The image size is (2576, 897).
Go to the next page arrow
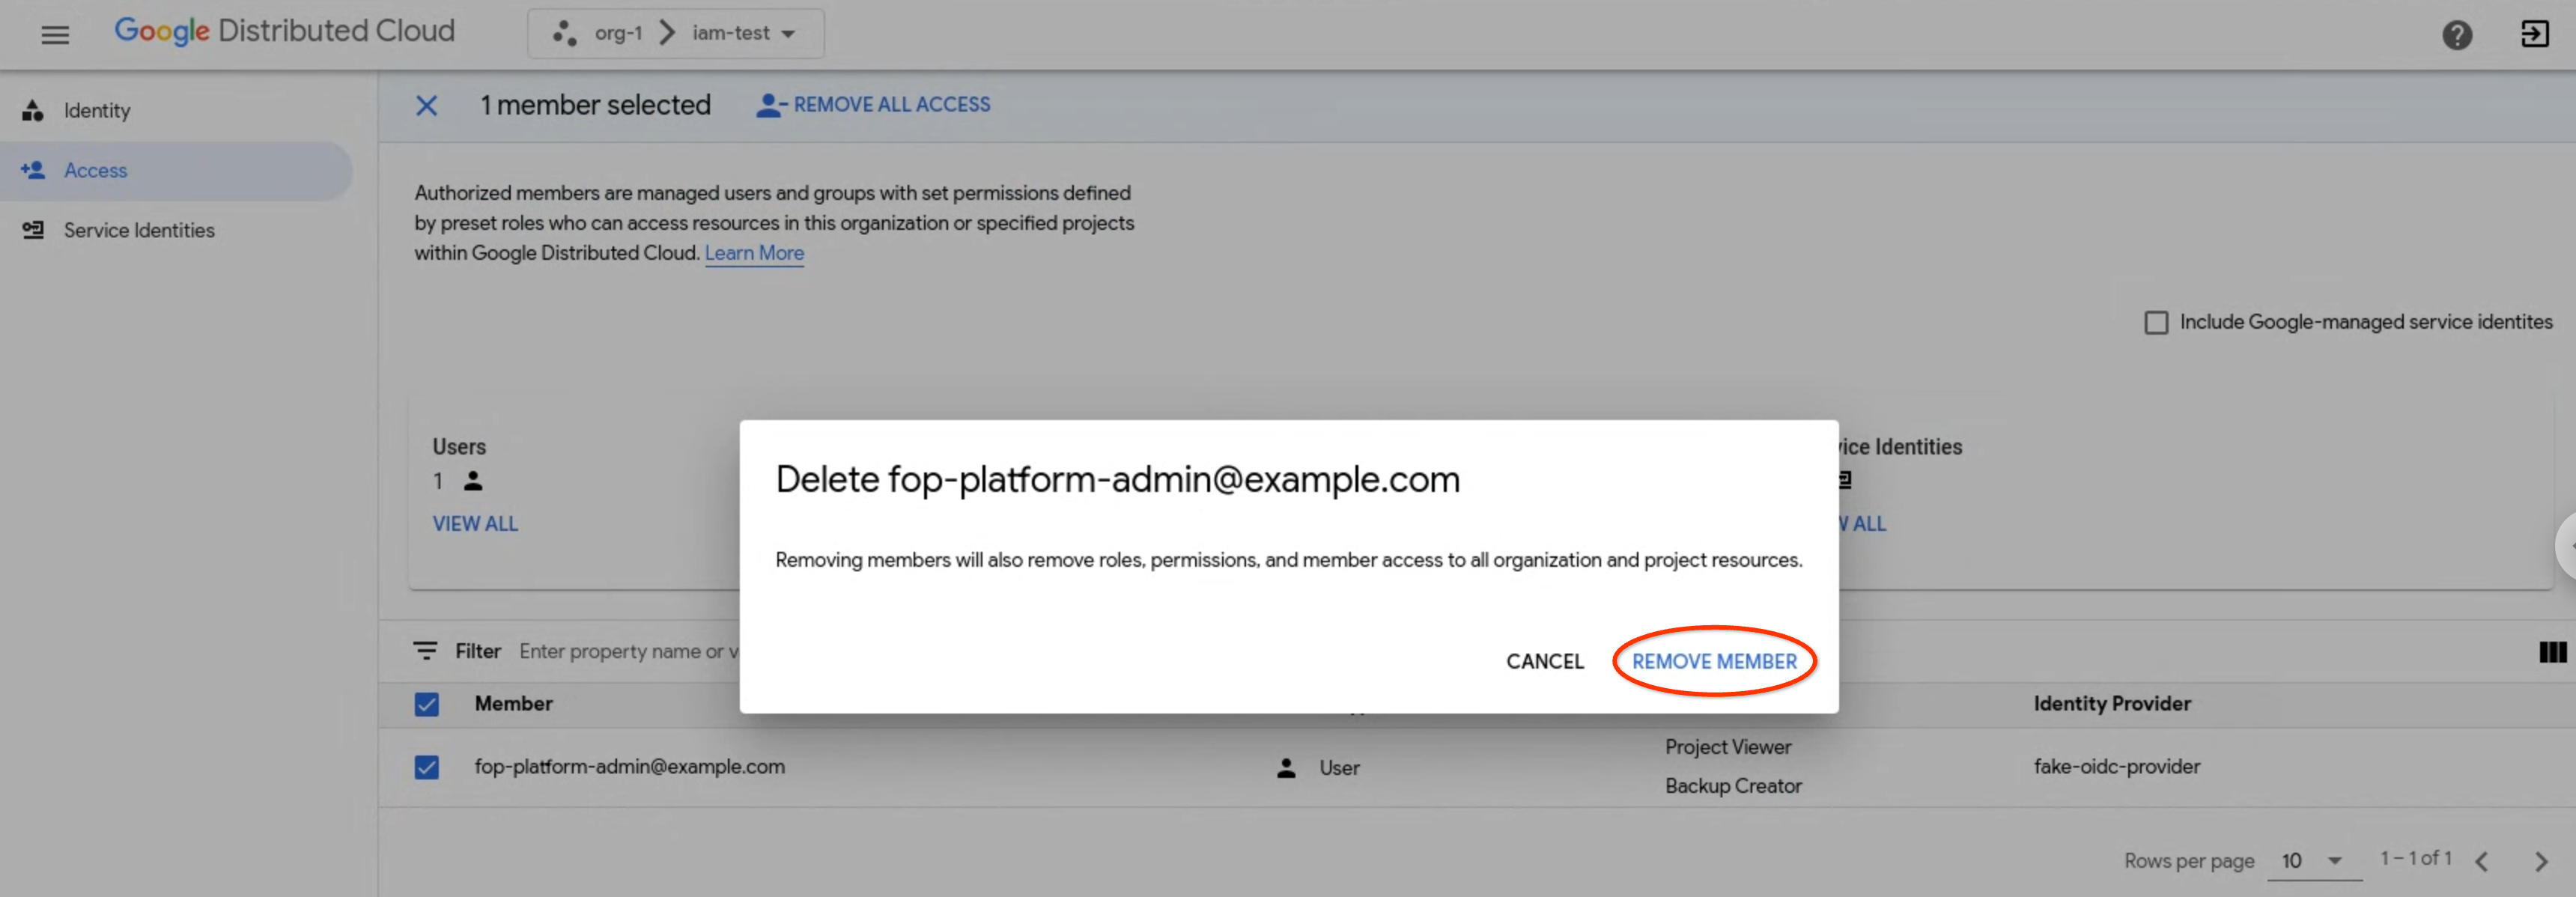coord(2540,861)
